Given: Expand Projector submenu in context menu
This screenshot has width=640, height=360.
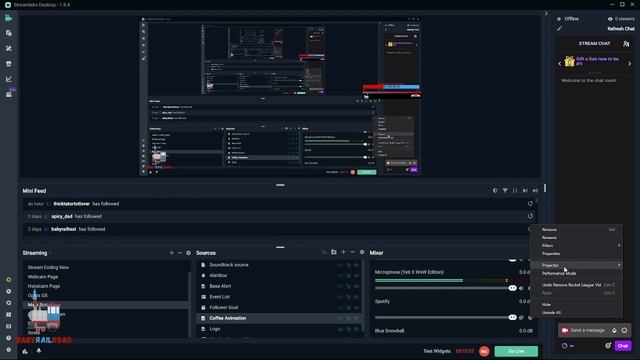Looking at the screenshot, I should (x=576, y=265).
